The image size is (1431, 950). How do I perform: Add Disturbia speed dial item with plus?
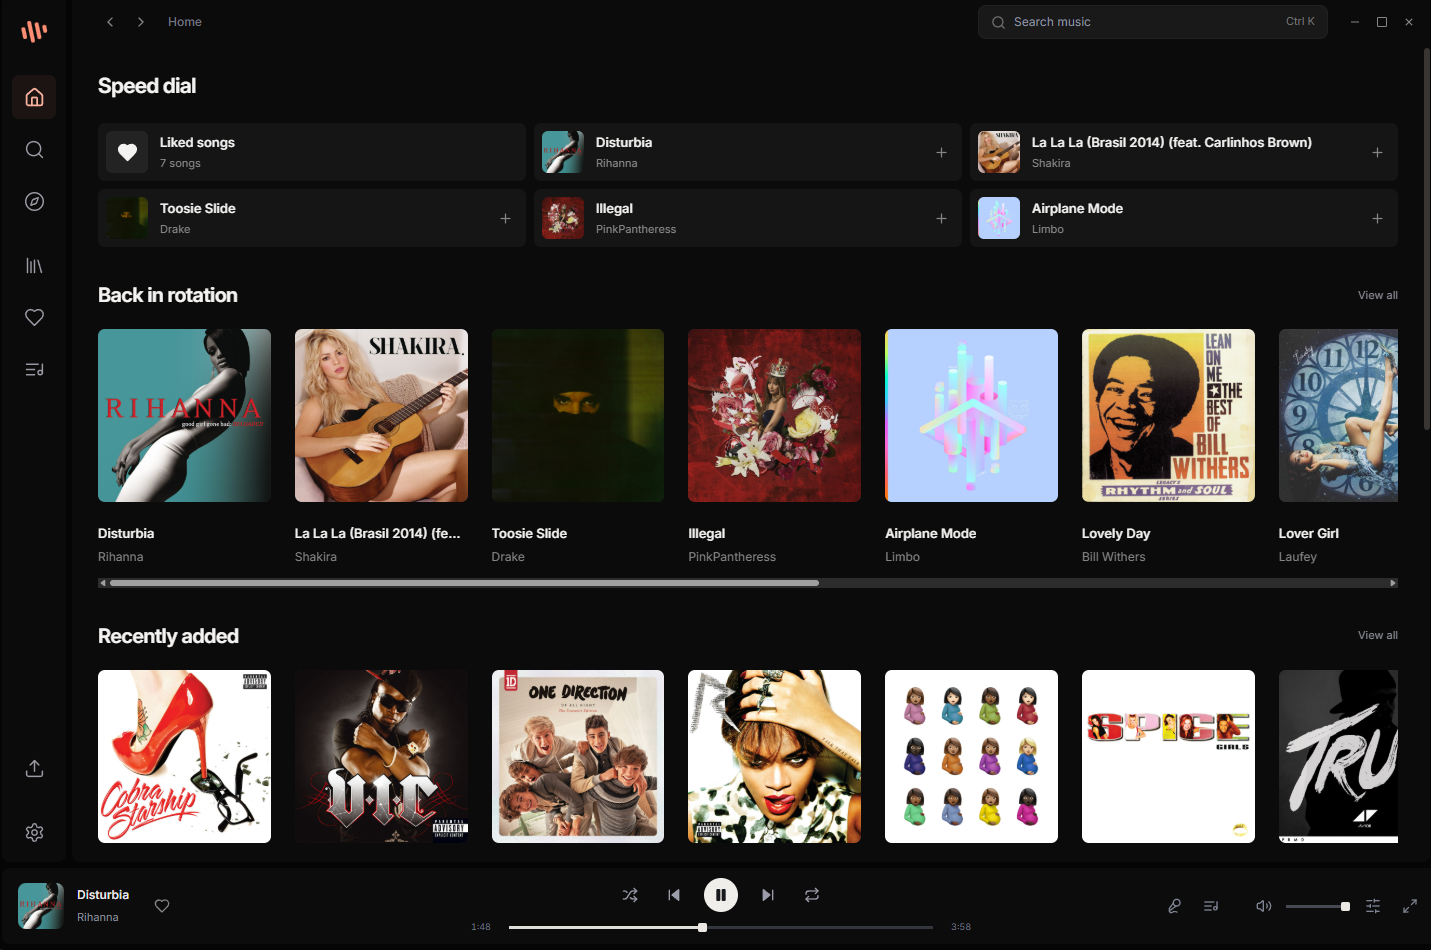point(941,152)
